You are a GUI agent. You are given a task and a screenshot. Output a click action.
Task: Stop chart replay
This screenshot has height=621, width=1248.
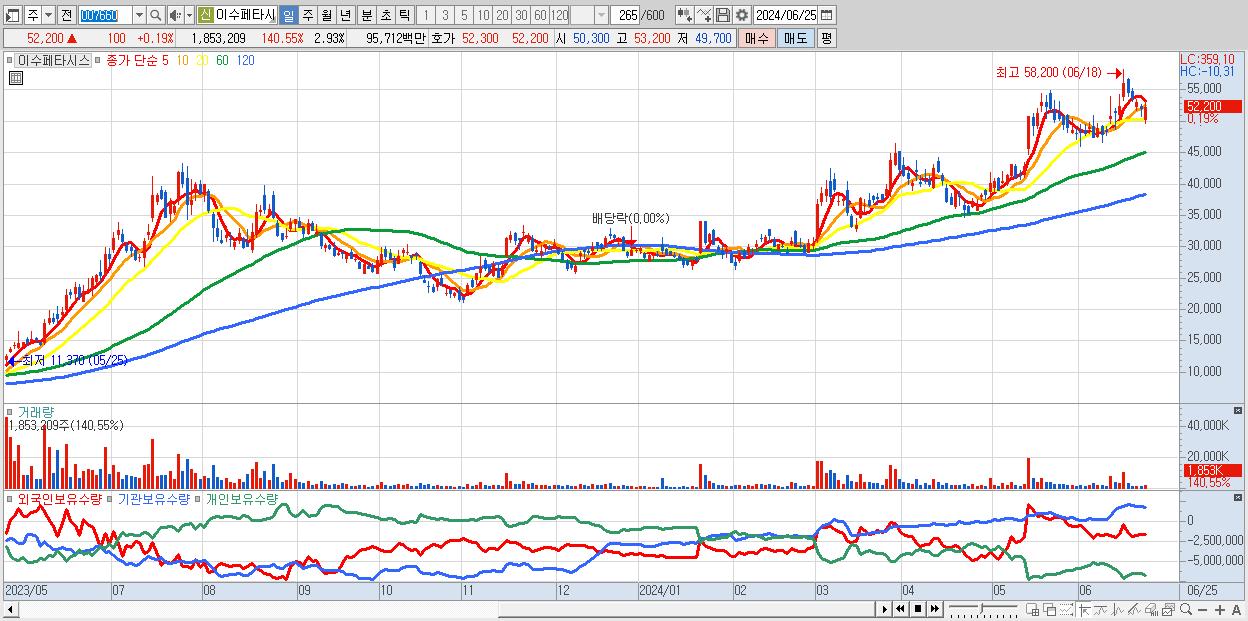coord(918,609)
